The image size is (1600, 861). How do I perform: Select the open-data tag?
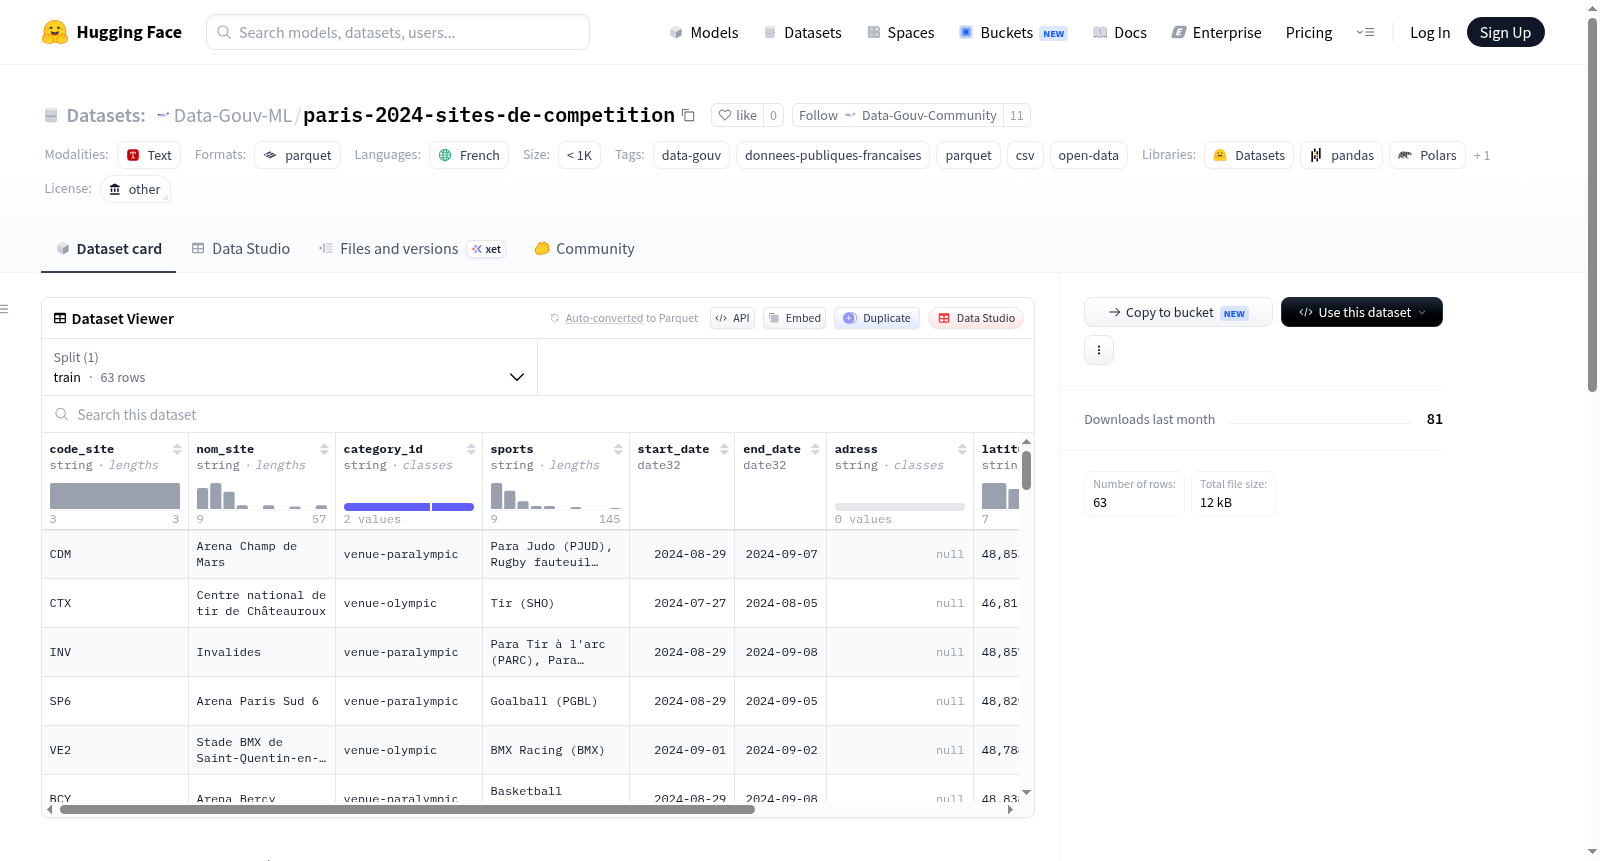tap(1088, 155)
